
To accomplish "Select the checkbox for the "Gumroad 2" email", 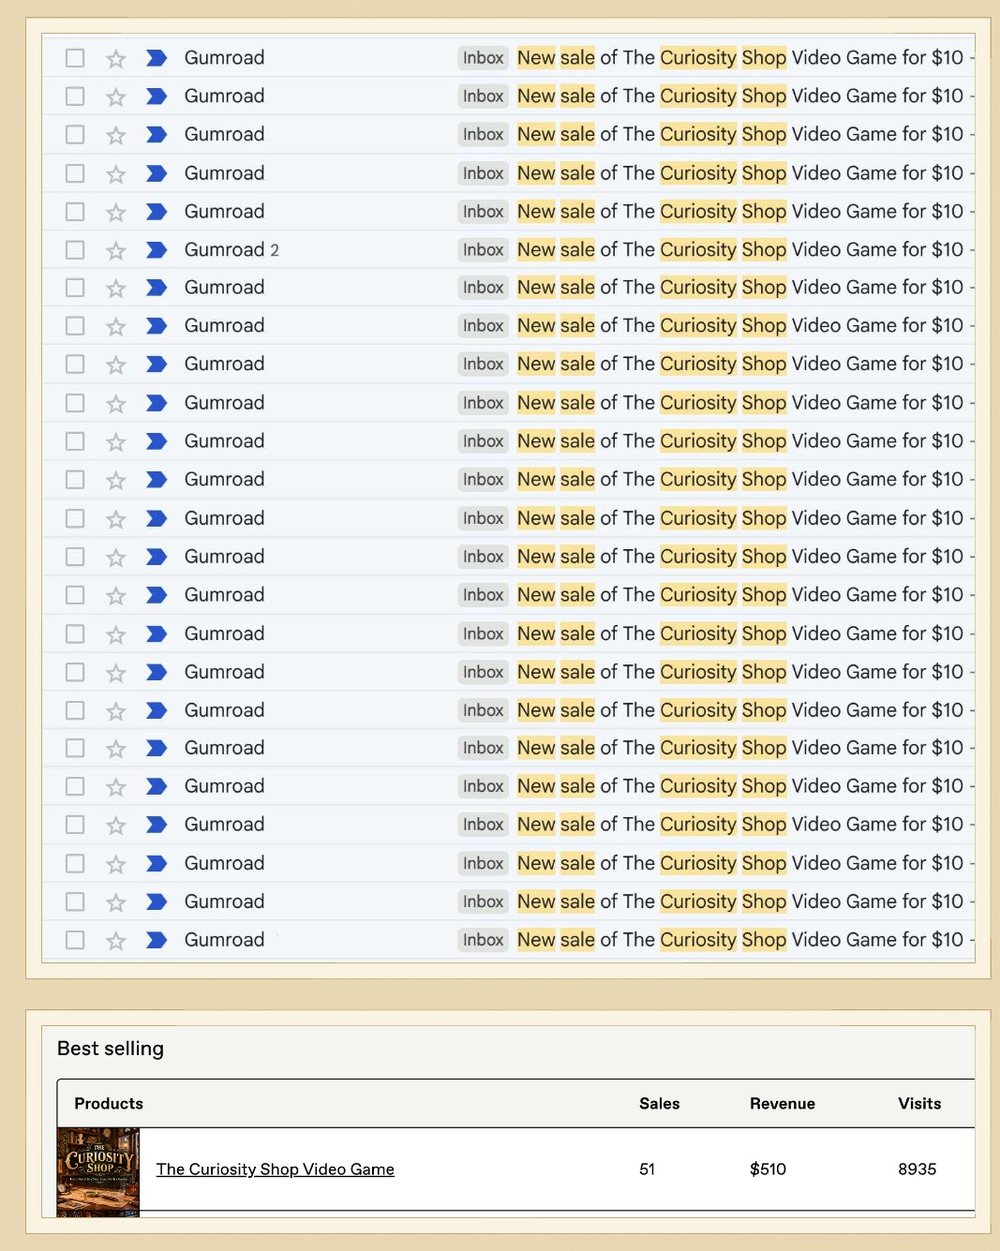I will (x=75, y=250).
